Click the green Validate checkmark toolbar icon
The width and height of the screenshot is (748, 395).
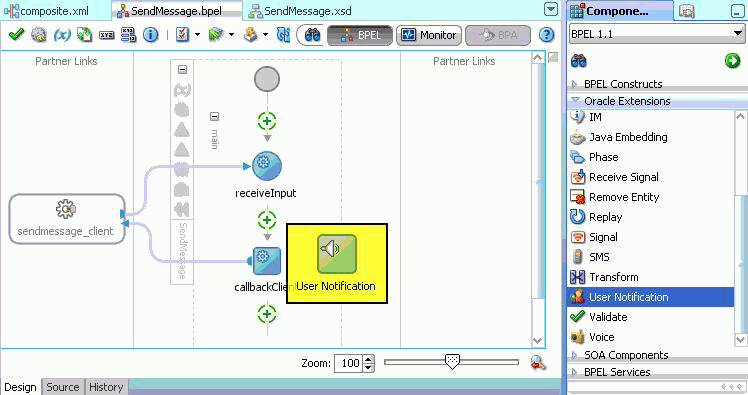16,34
